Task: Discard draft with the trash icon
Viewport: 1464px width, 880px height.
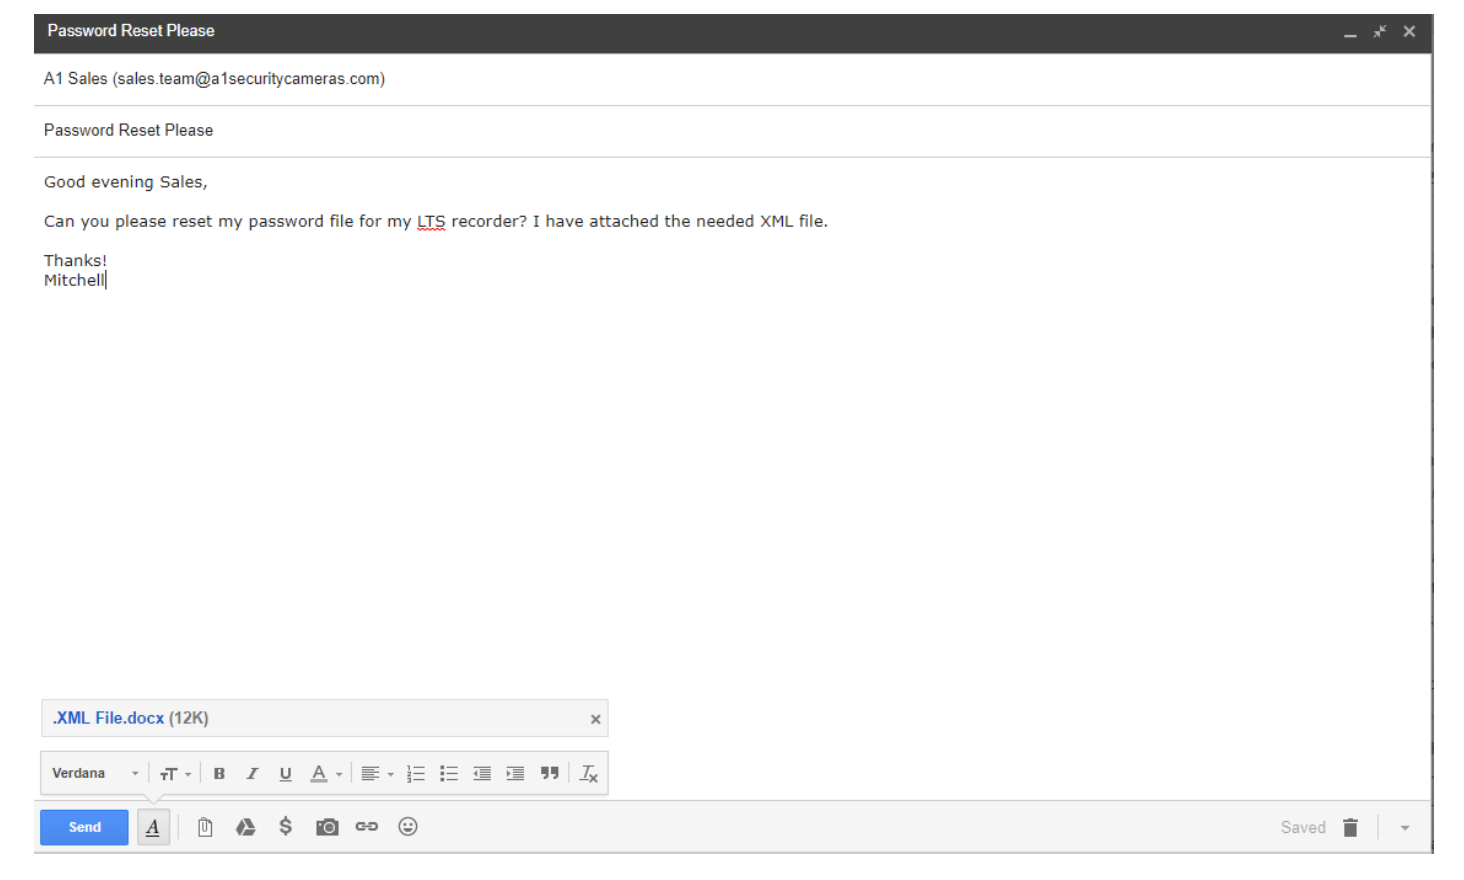Action: pos(1350,827)
